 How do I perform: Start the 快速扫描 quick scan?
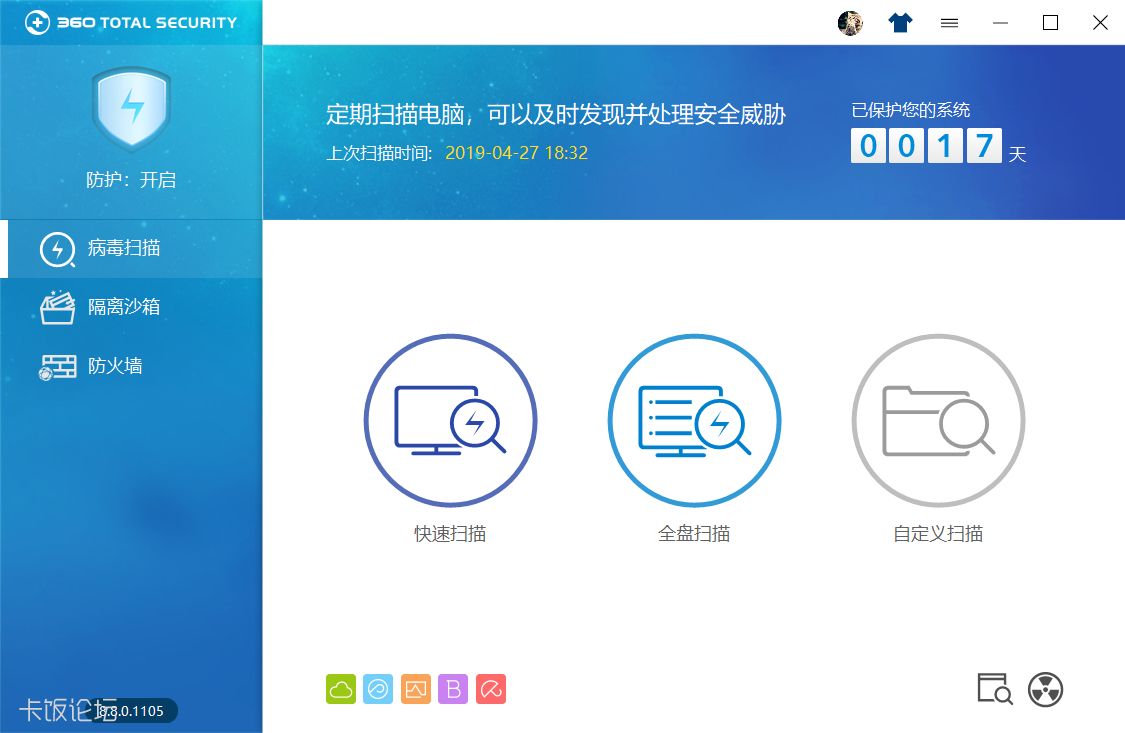pyautogui.click(x=451, y=420)
